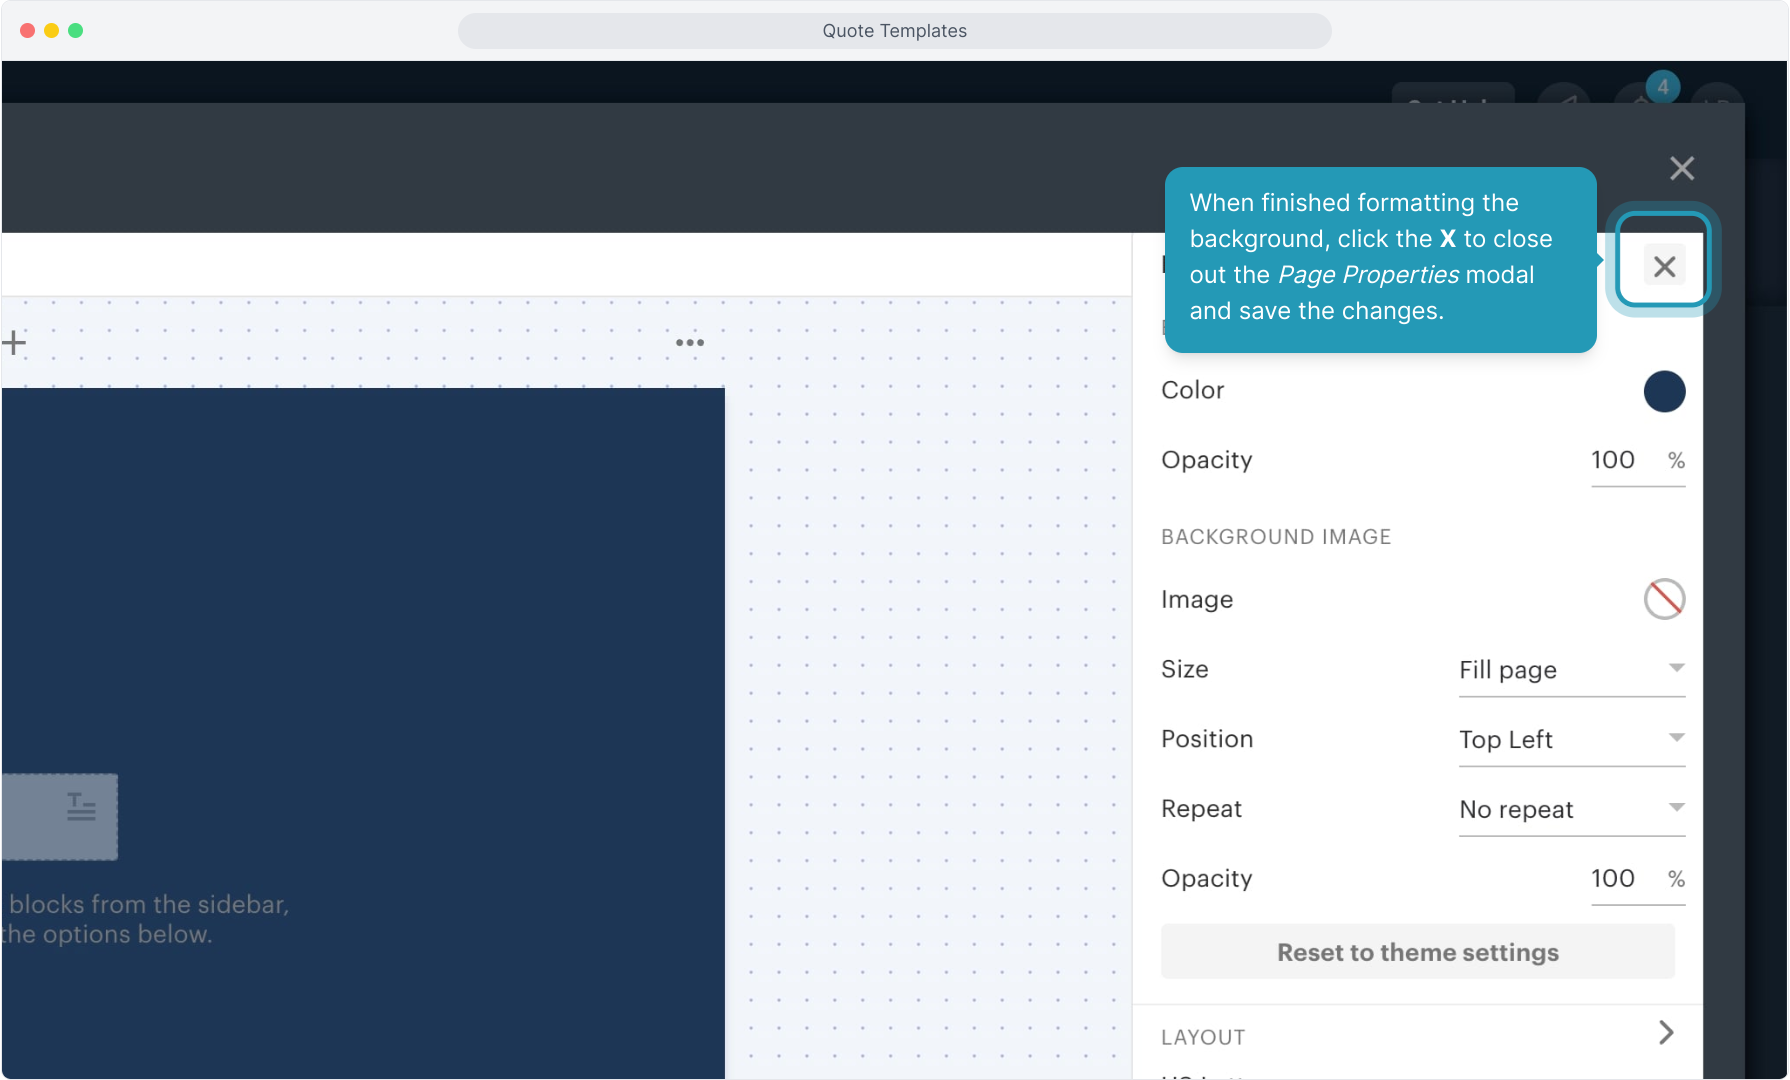This screenshot has width=1790, height=1080.
Task: Open the Position dropdown set to Top Left
Action: (x=1572, y=740)
